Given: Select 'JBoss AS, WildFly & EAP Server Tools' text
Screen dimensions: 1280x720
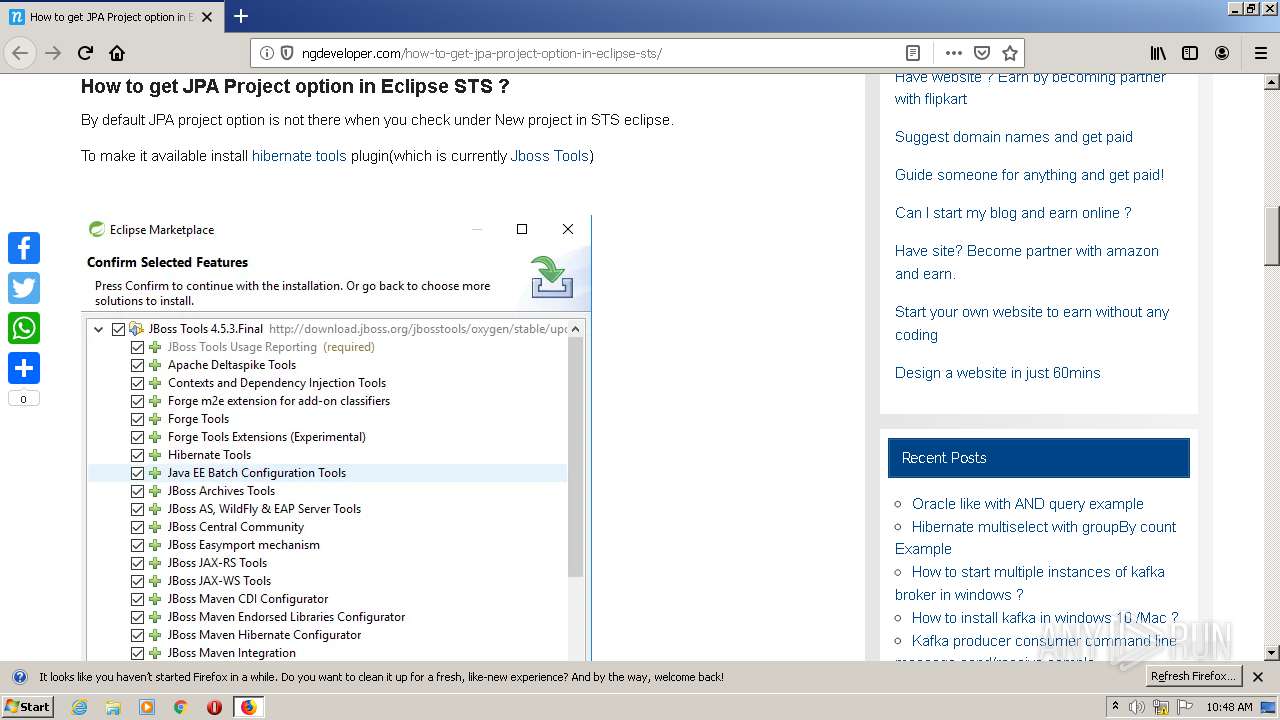Looking at the screenshot, I should click(x=264, y=509).
